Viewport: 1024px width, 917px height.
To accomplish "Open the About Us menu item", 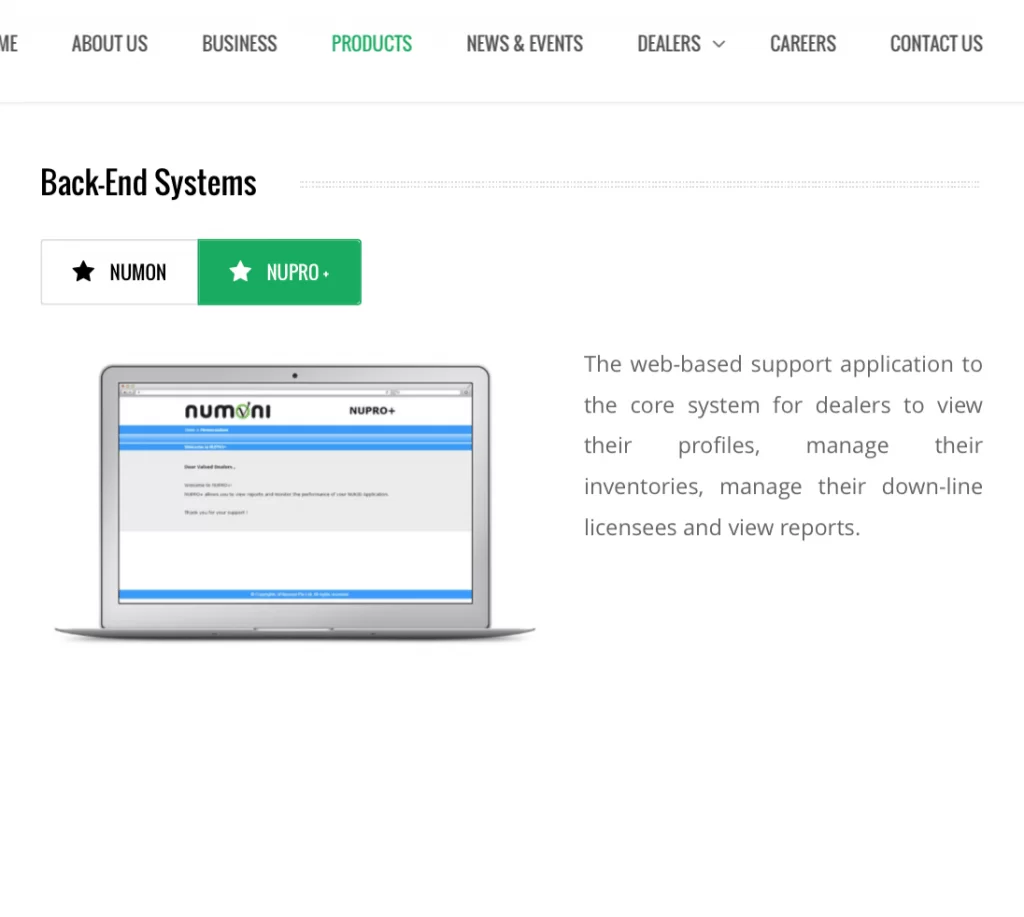I will (x=109, y=44).
